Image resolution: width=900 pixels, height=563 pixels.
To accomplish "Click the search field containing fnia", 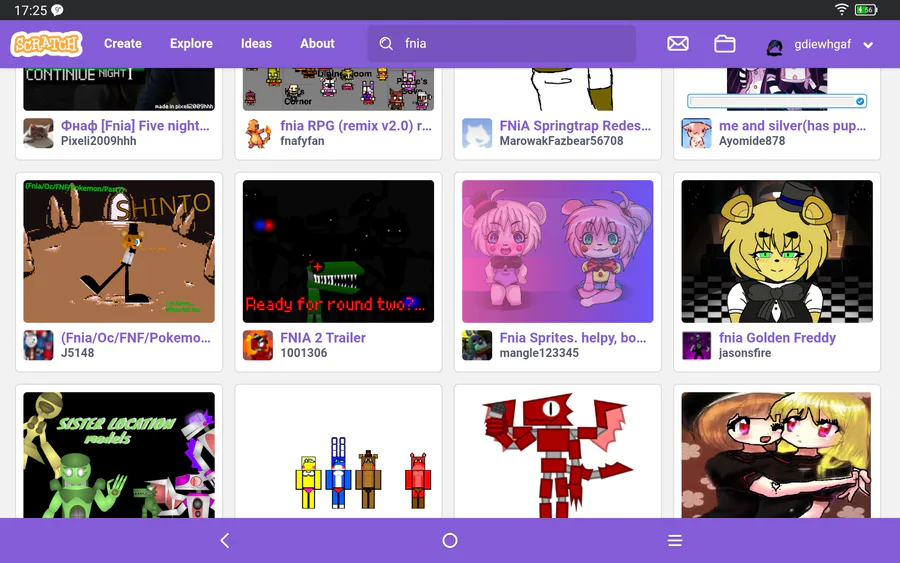I will coord(502,44).
